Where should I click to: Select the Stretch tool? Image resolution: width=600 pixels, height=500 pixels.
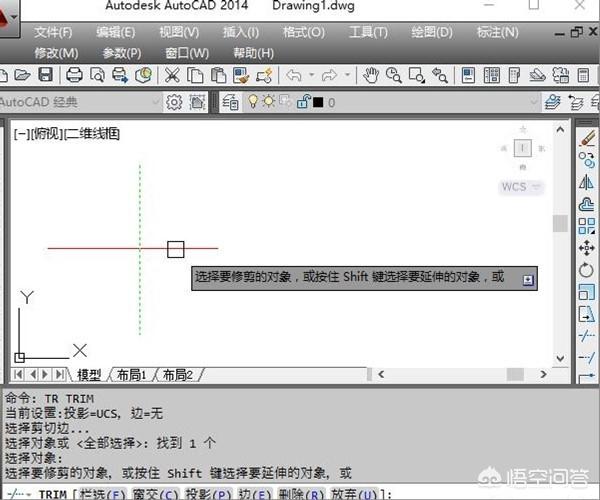coord(587,314)
